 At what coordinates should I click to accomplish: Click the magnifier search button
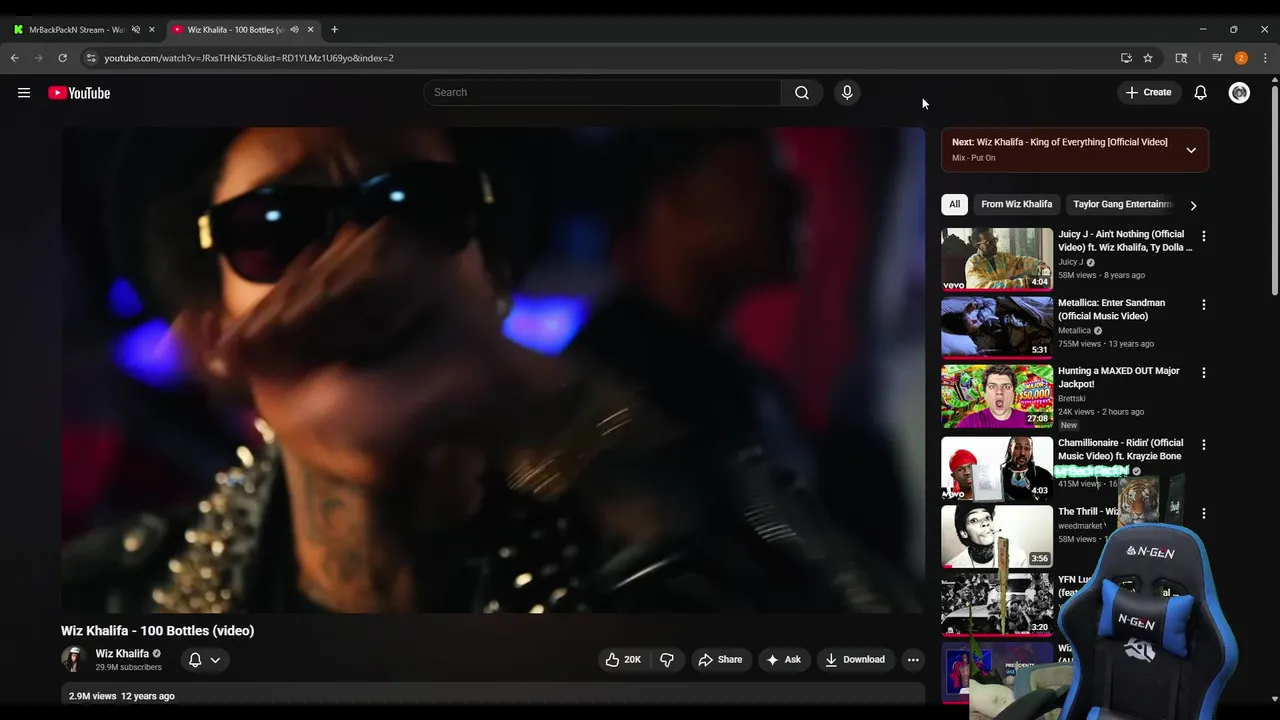pos(802,93)
